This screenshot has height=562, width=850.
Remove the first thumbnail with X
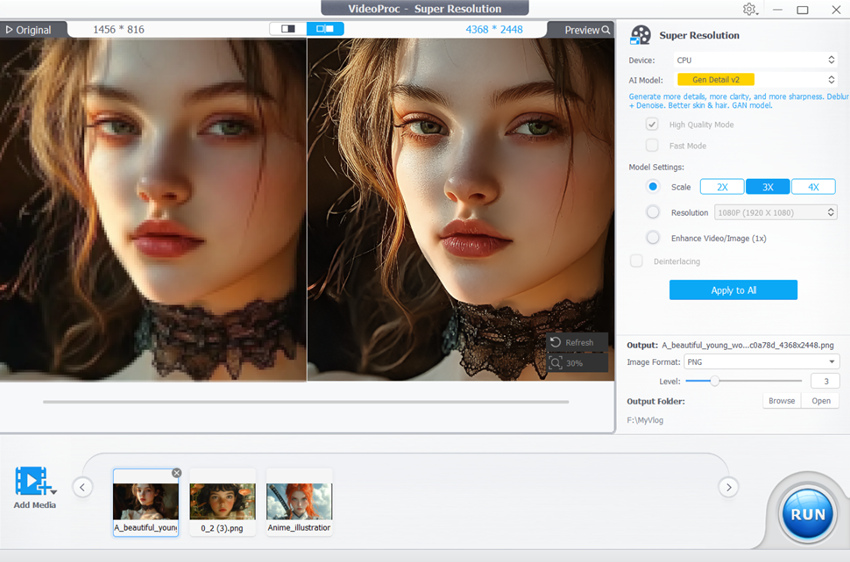(177, 473)
